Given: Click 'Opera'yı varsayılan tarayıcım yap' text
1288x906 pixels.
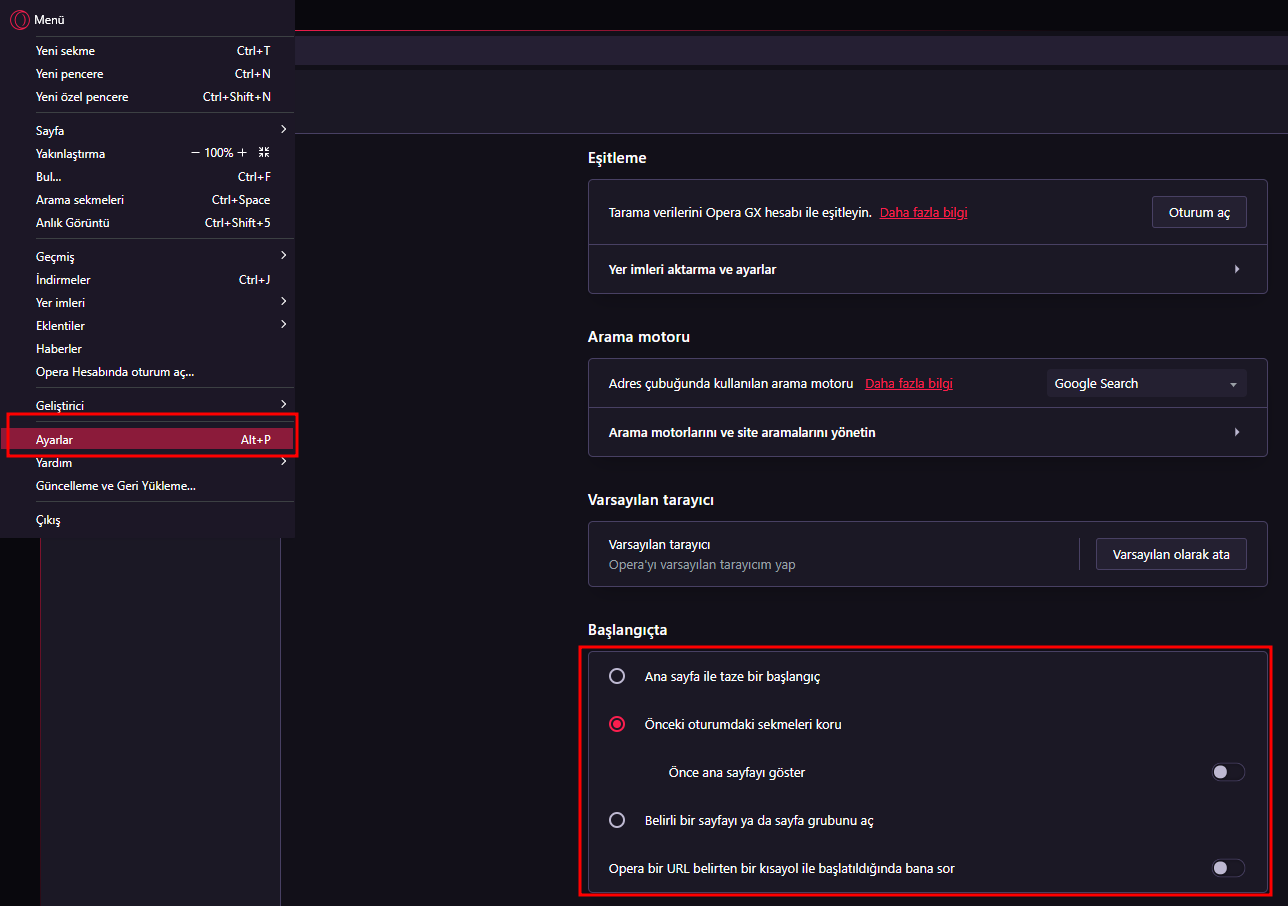Looking at the screenshot, I should click(x=702, y=565).
